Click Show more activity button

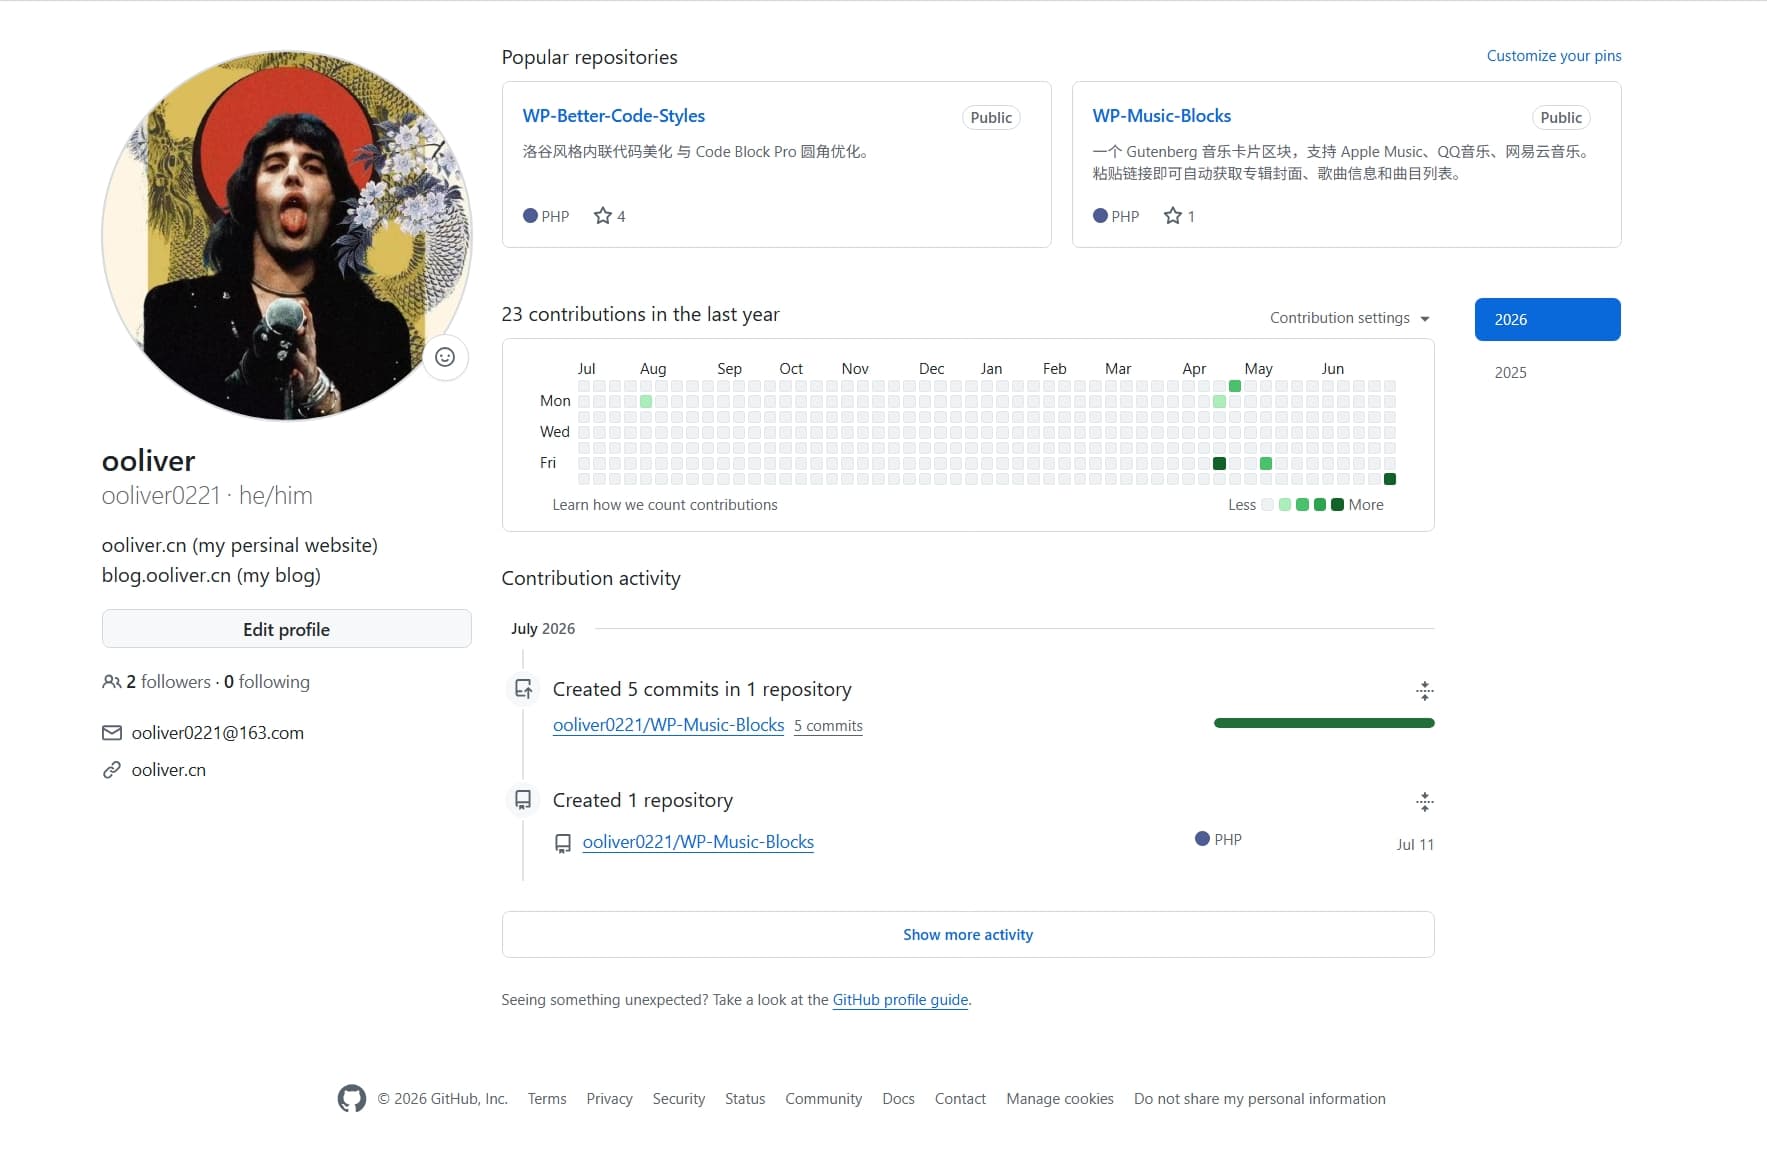click(968, 934)
